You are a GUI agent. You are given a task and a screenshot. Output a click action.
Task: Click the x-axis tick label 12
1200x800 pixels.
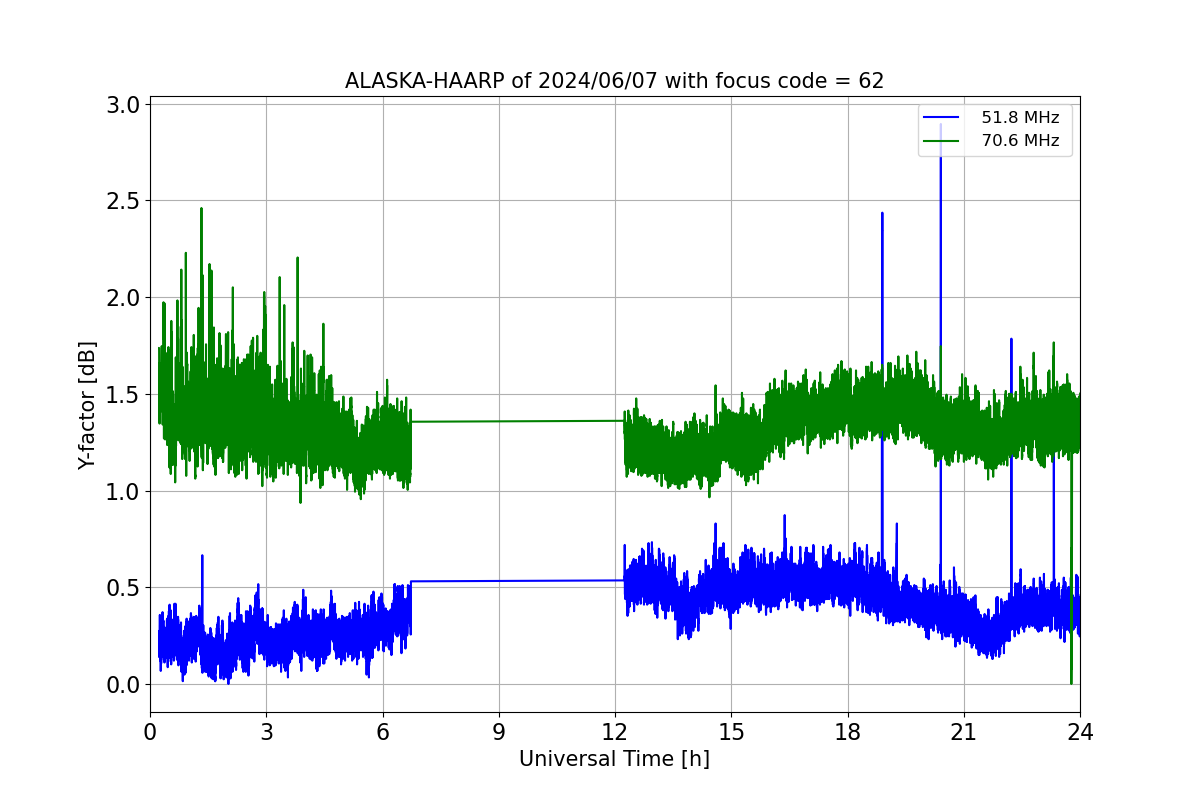coord(615,731)
